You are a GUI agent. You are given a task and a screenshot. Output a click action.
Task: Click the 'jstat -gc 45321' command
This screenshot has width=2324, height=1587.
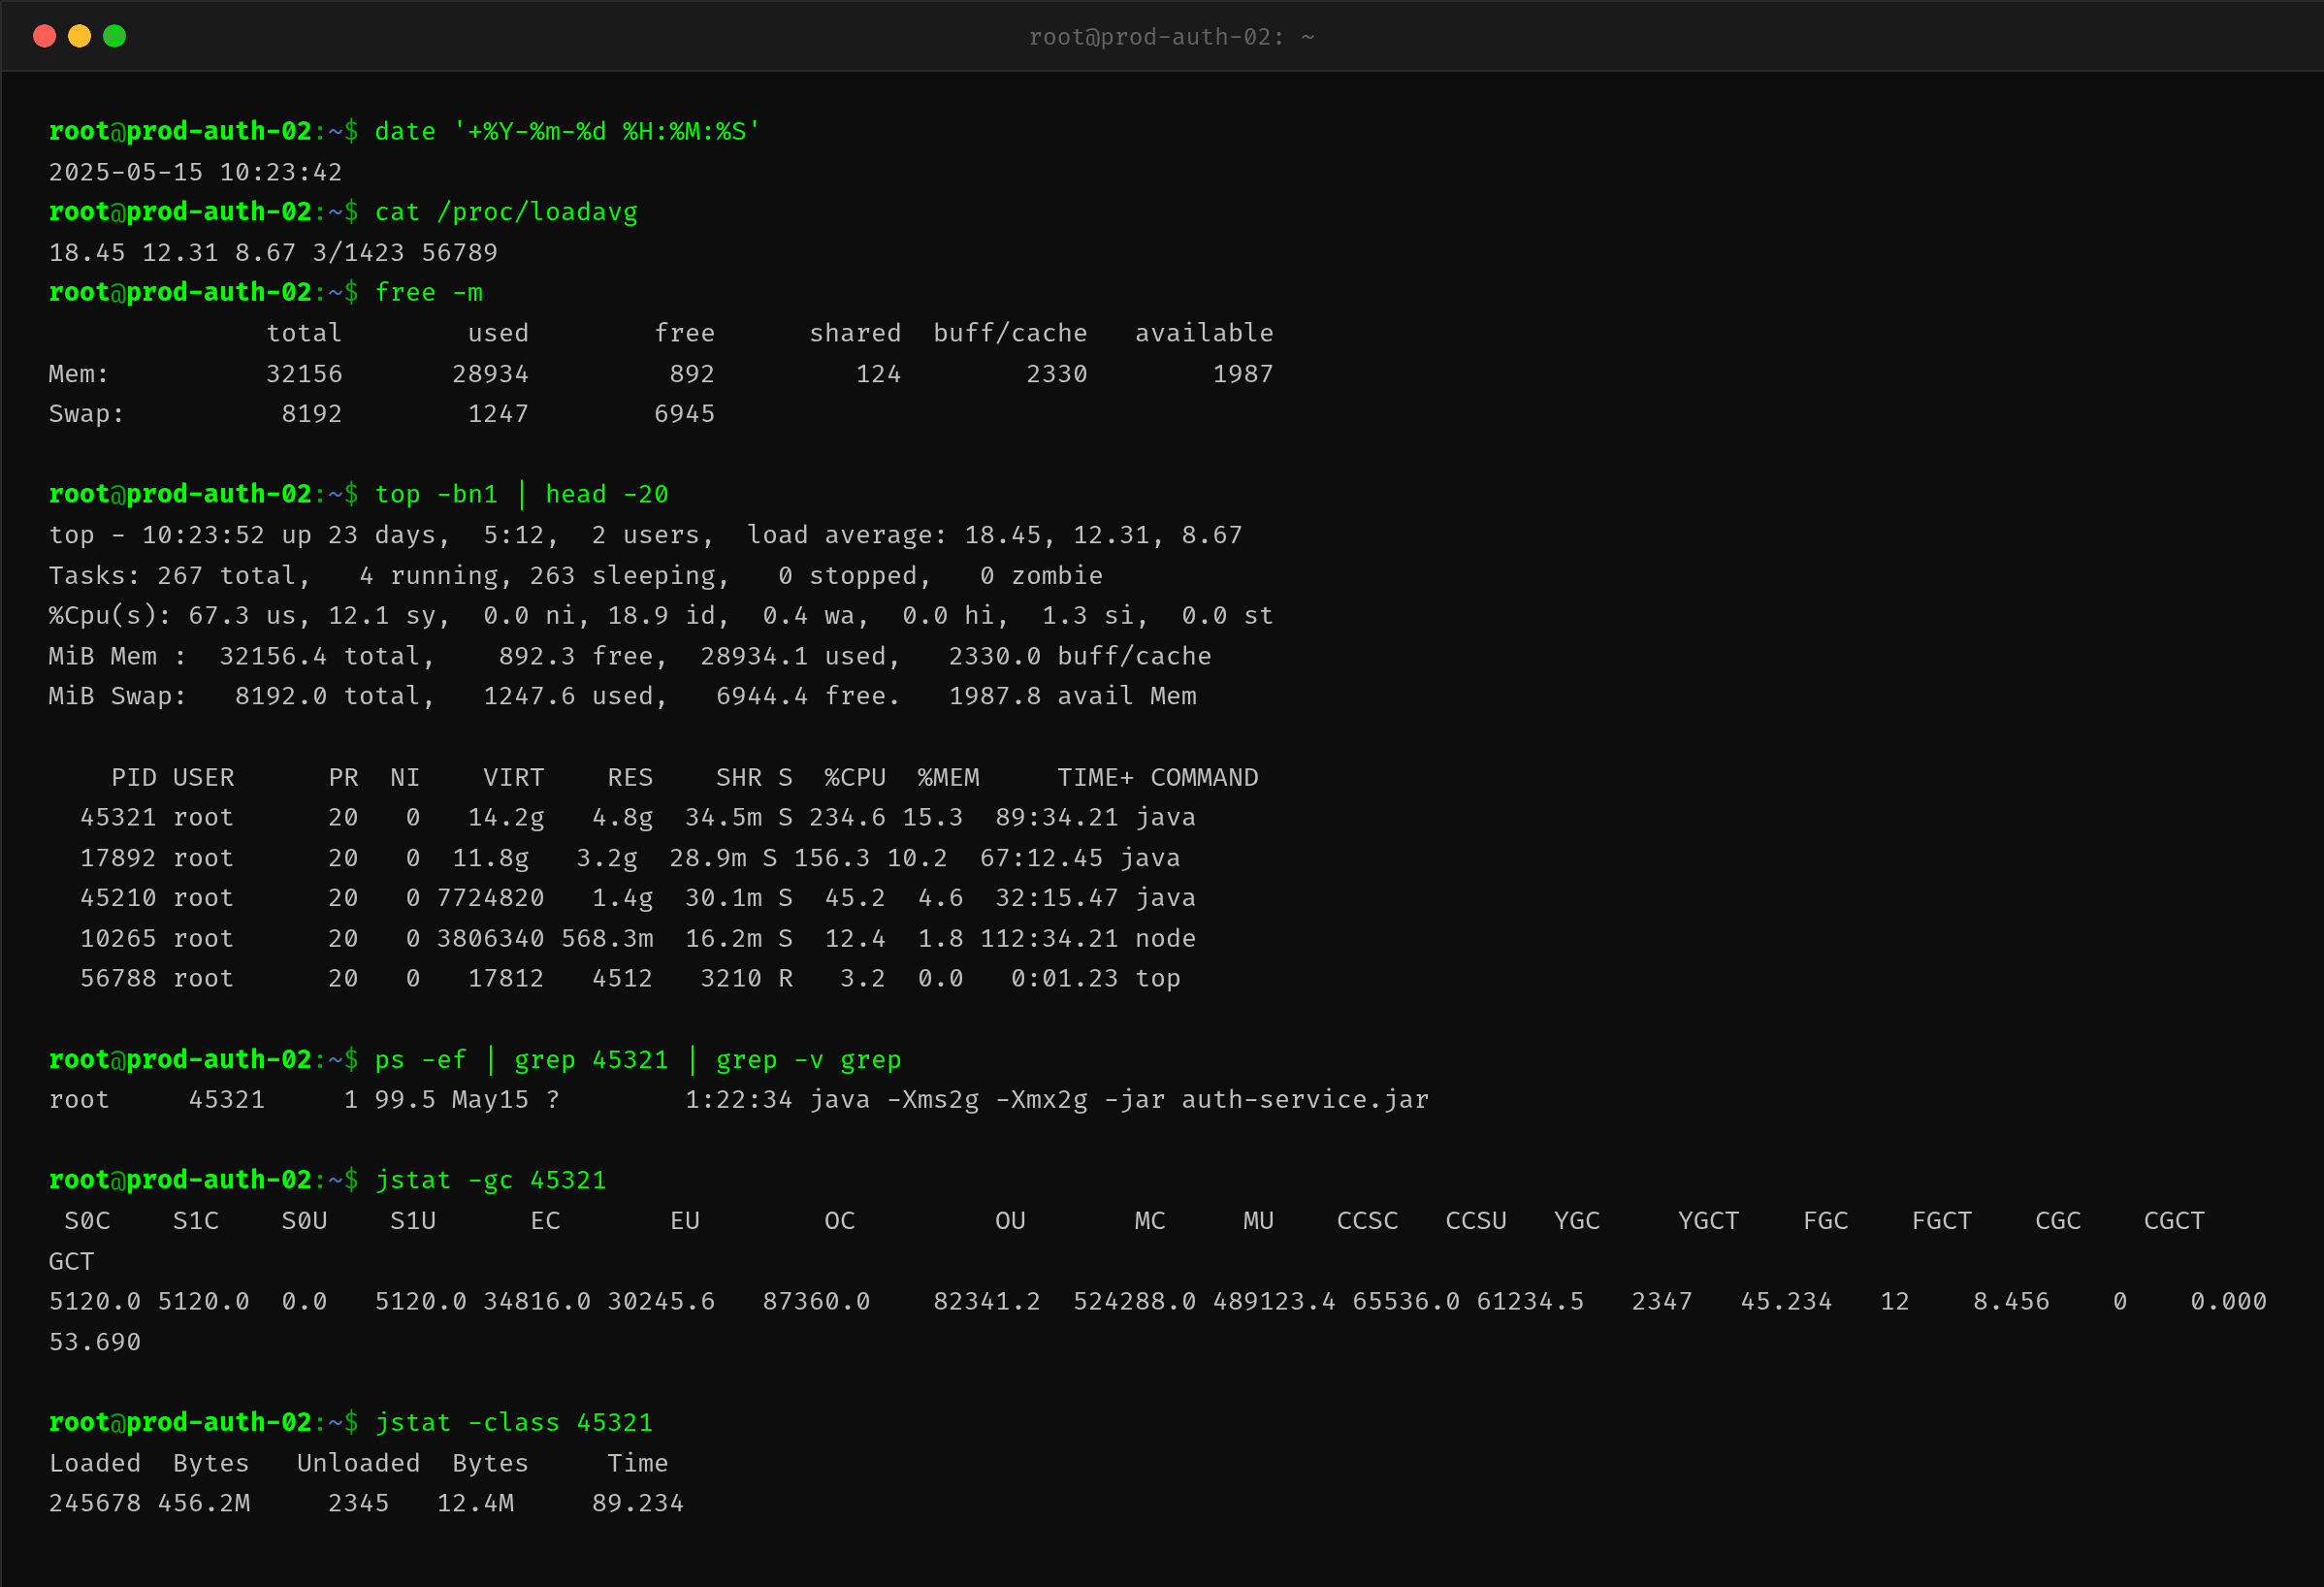490,1180
